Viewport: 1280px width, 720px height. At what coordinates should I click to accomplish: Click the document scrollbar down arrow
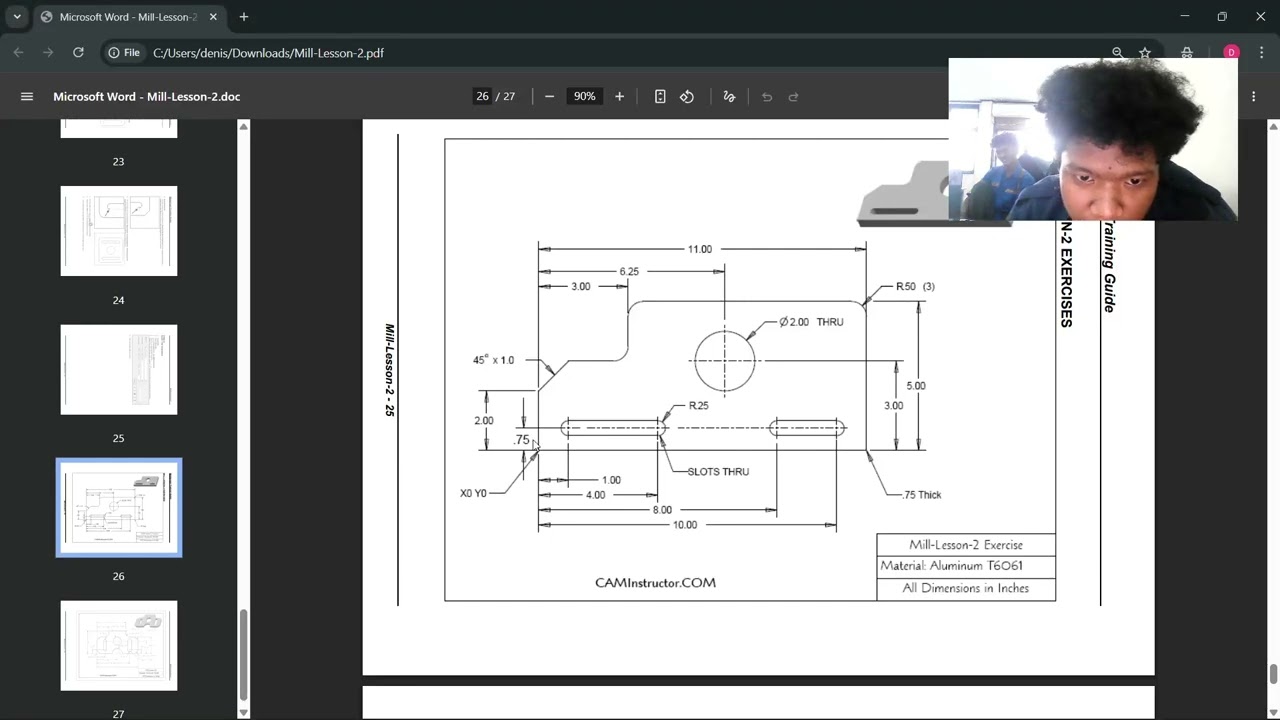[1273, 712]
